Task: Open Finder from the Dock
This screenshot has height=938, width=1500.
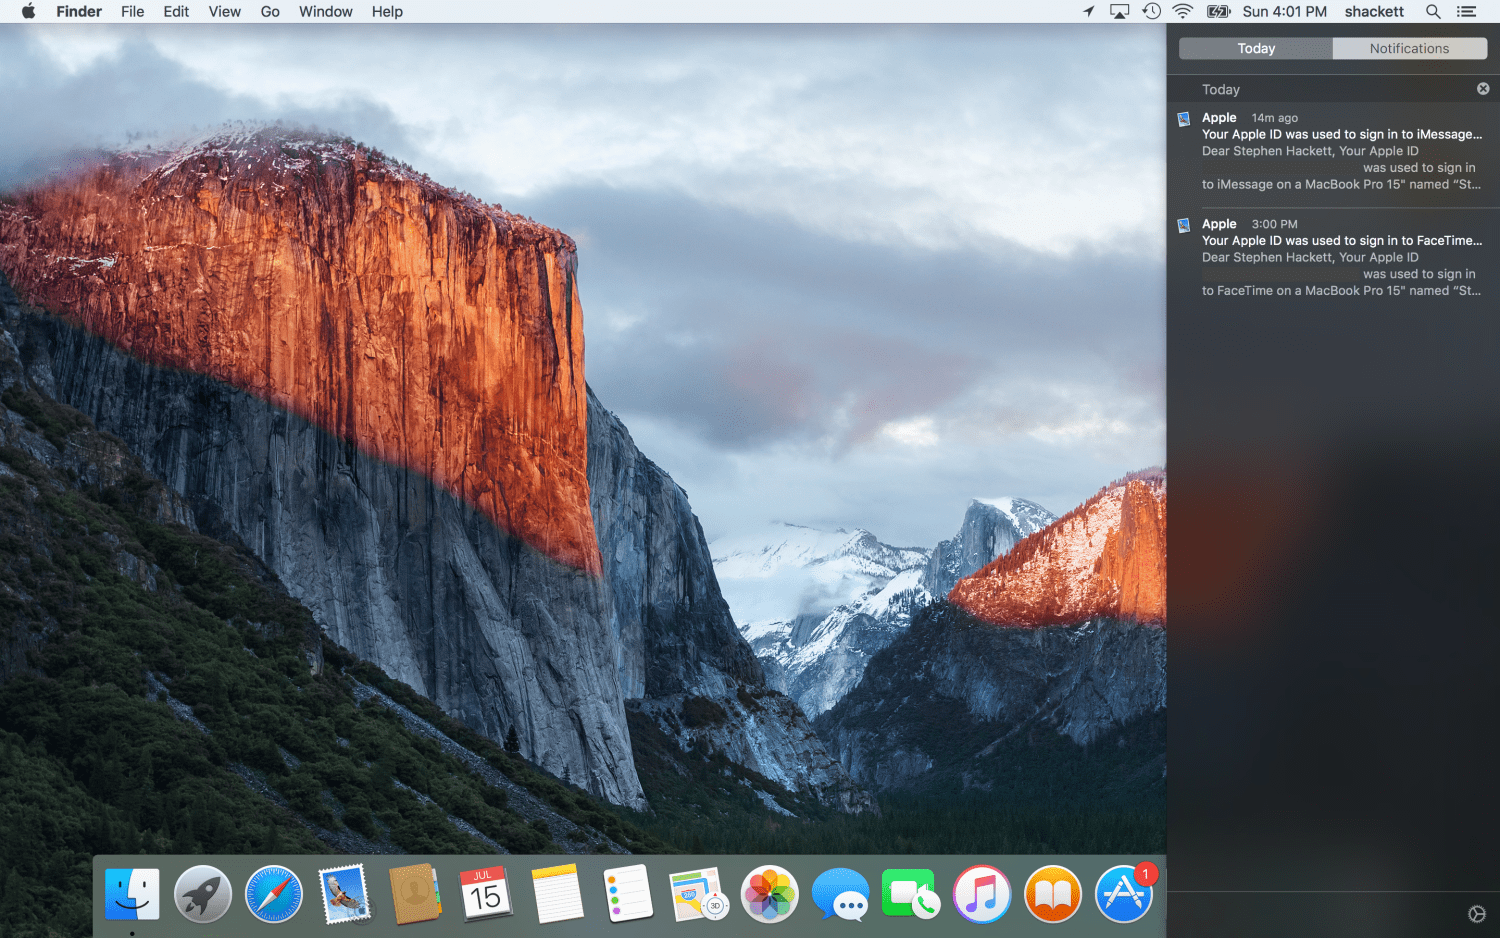Action: [132, 893]
